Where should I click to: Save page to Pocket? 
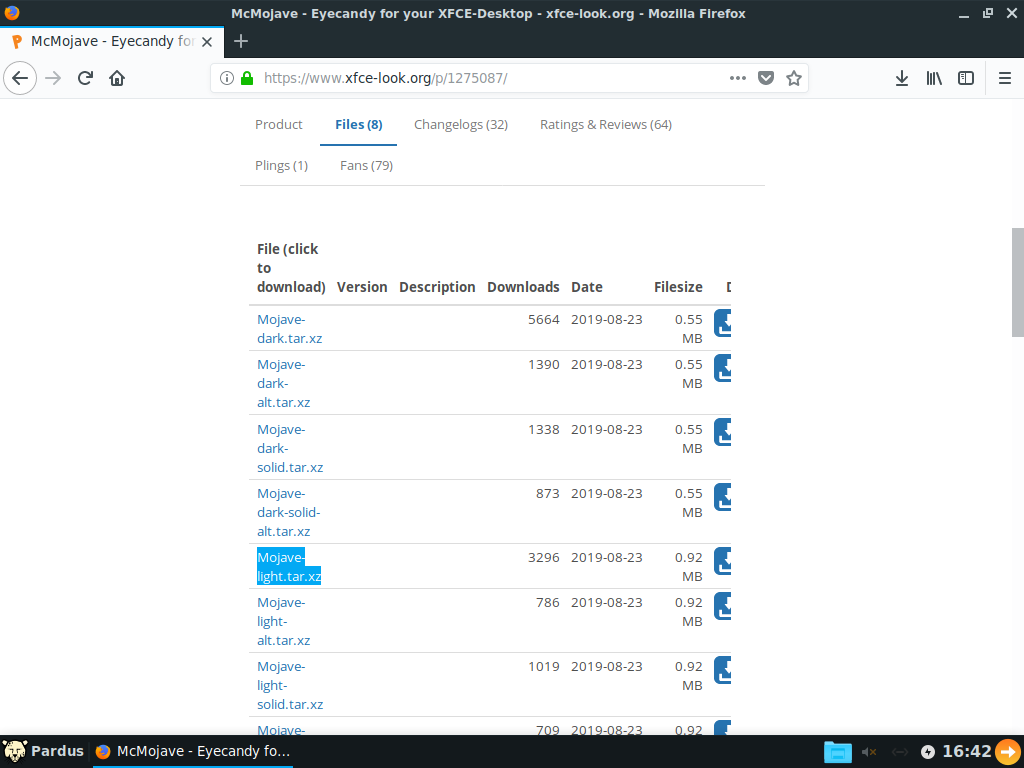[766, 78]
